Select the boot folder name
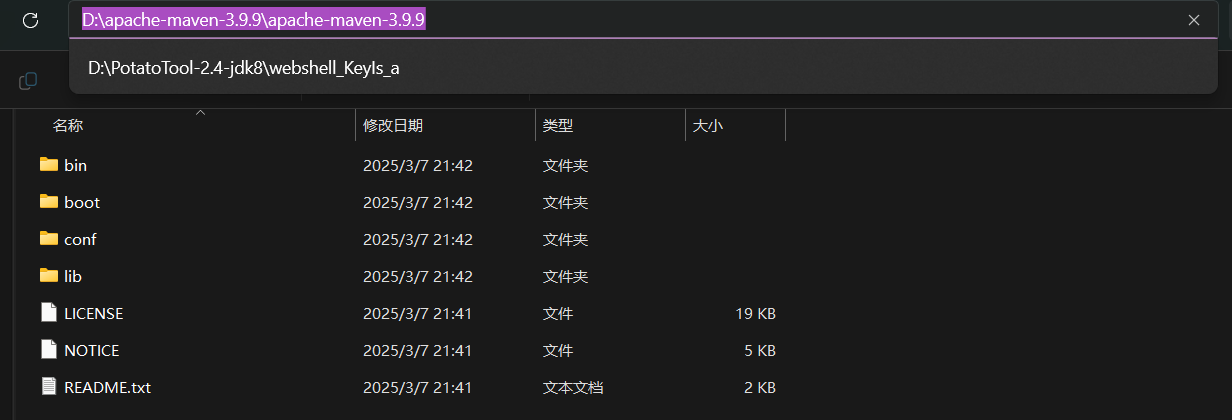The image size is (1232, 420). 82,202
